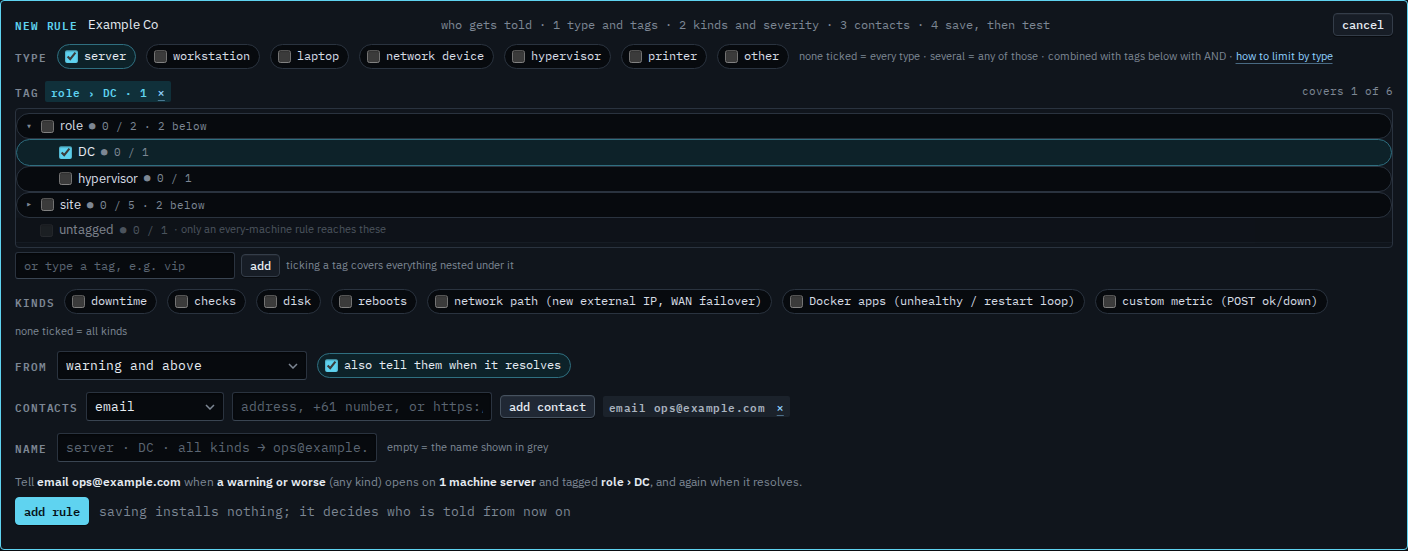Remove the ops@example.com contact chip
This screenshot has height=551, width=1408.
pyautogui.click(x=780, y=408)
